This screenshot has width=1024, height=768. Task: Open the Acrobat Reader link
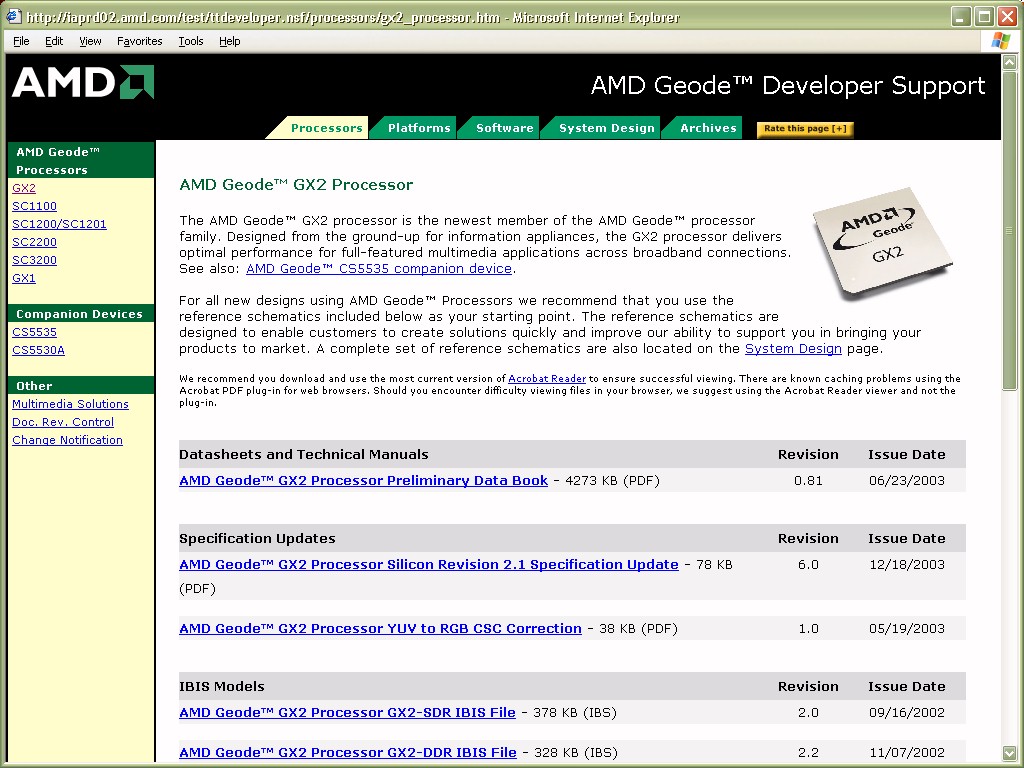(x=546, y=379)
